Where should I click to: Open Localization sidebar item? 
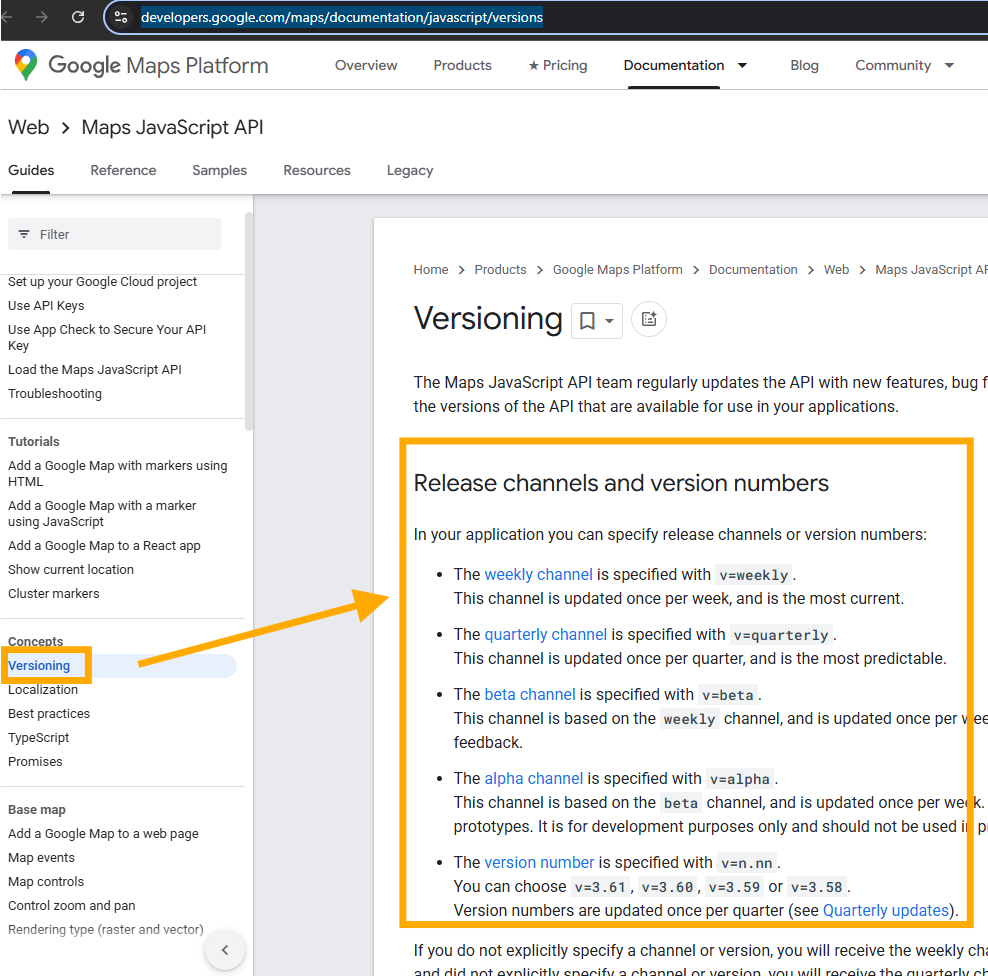(43, 690)
